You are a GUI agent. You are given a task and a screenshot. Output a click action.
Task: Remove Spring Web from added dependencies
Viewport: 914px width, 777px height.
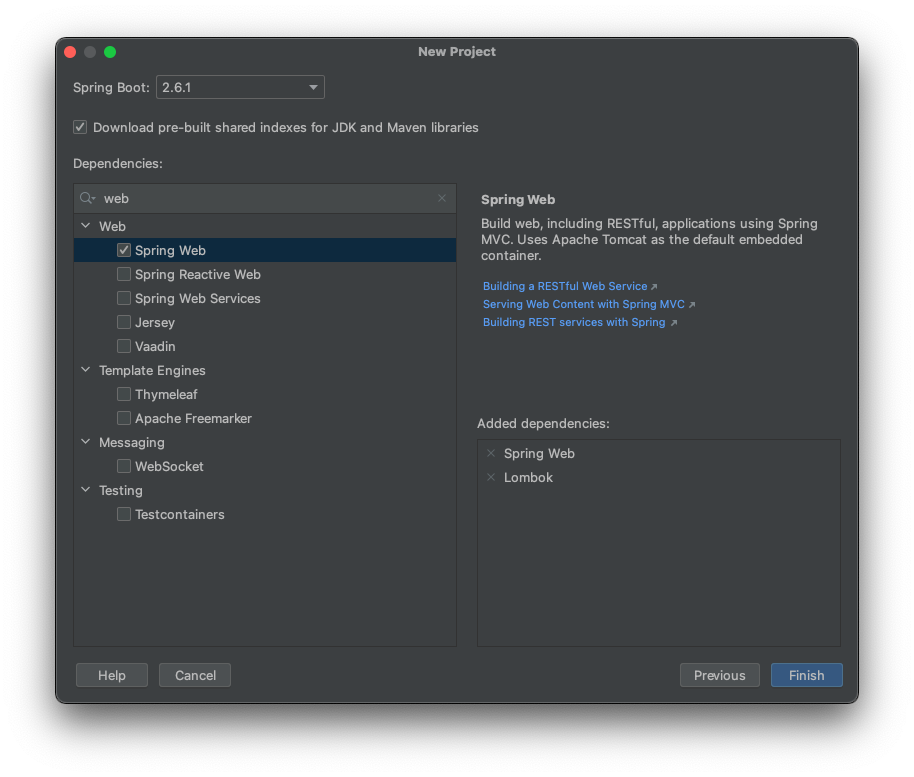491,453
